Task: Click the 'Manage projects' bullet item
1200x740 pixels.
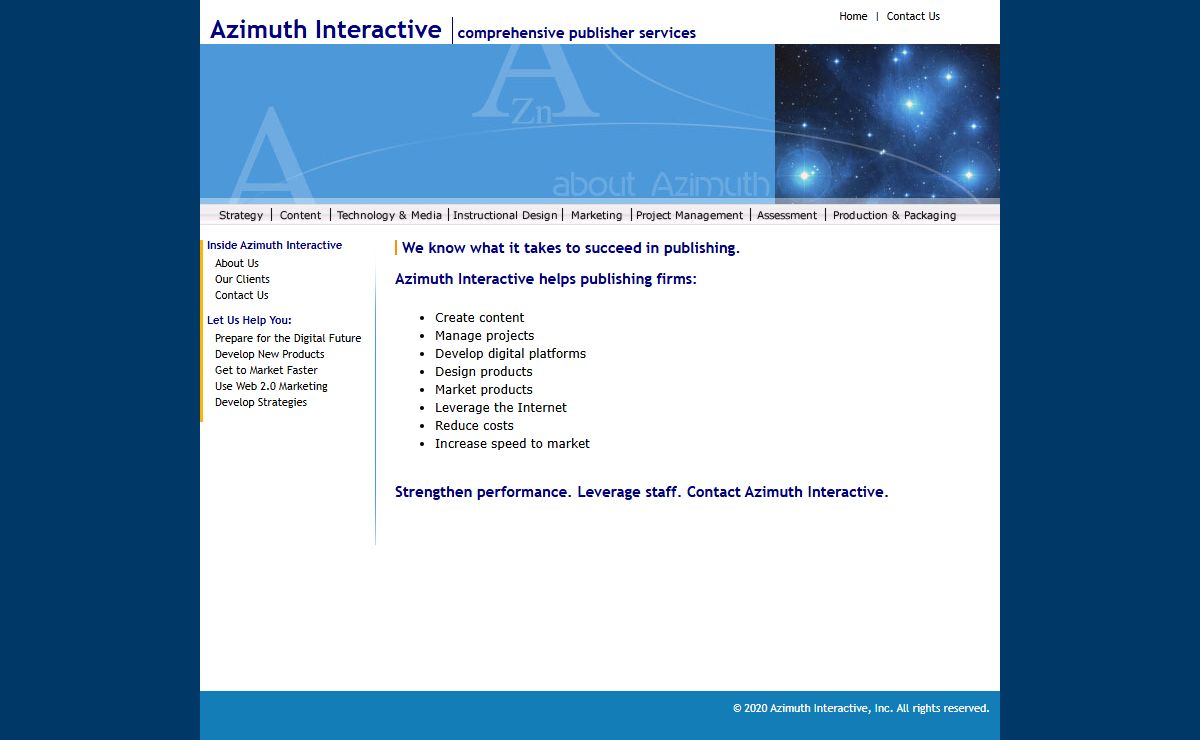Action: [x=484, y=336]
